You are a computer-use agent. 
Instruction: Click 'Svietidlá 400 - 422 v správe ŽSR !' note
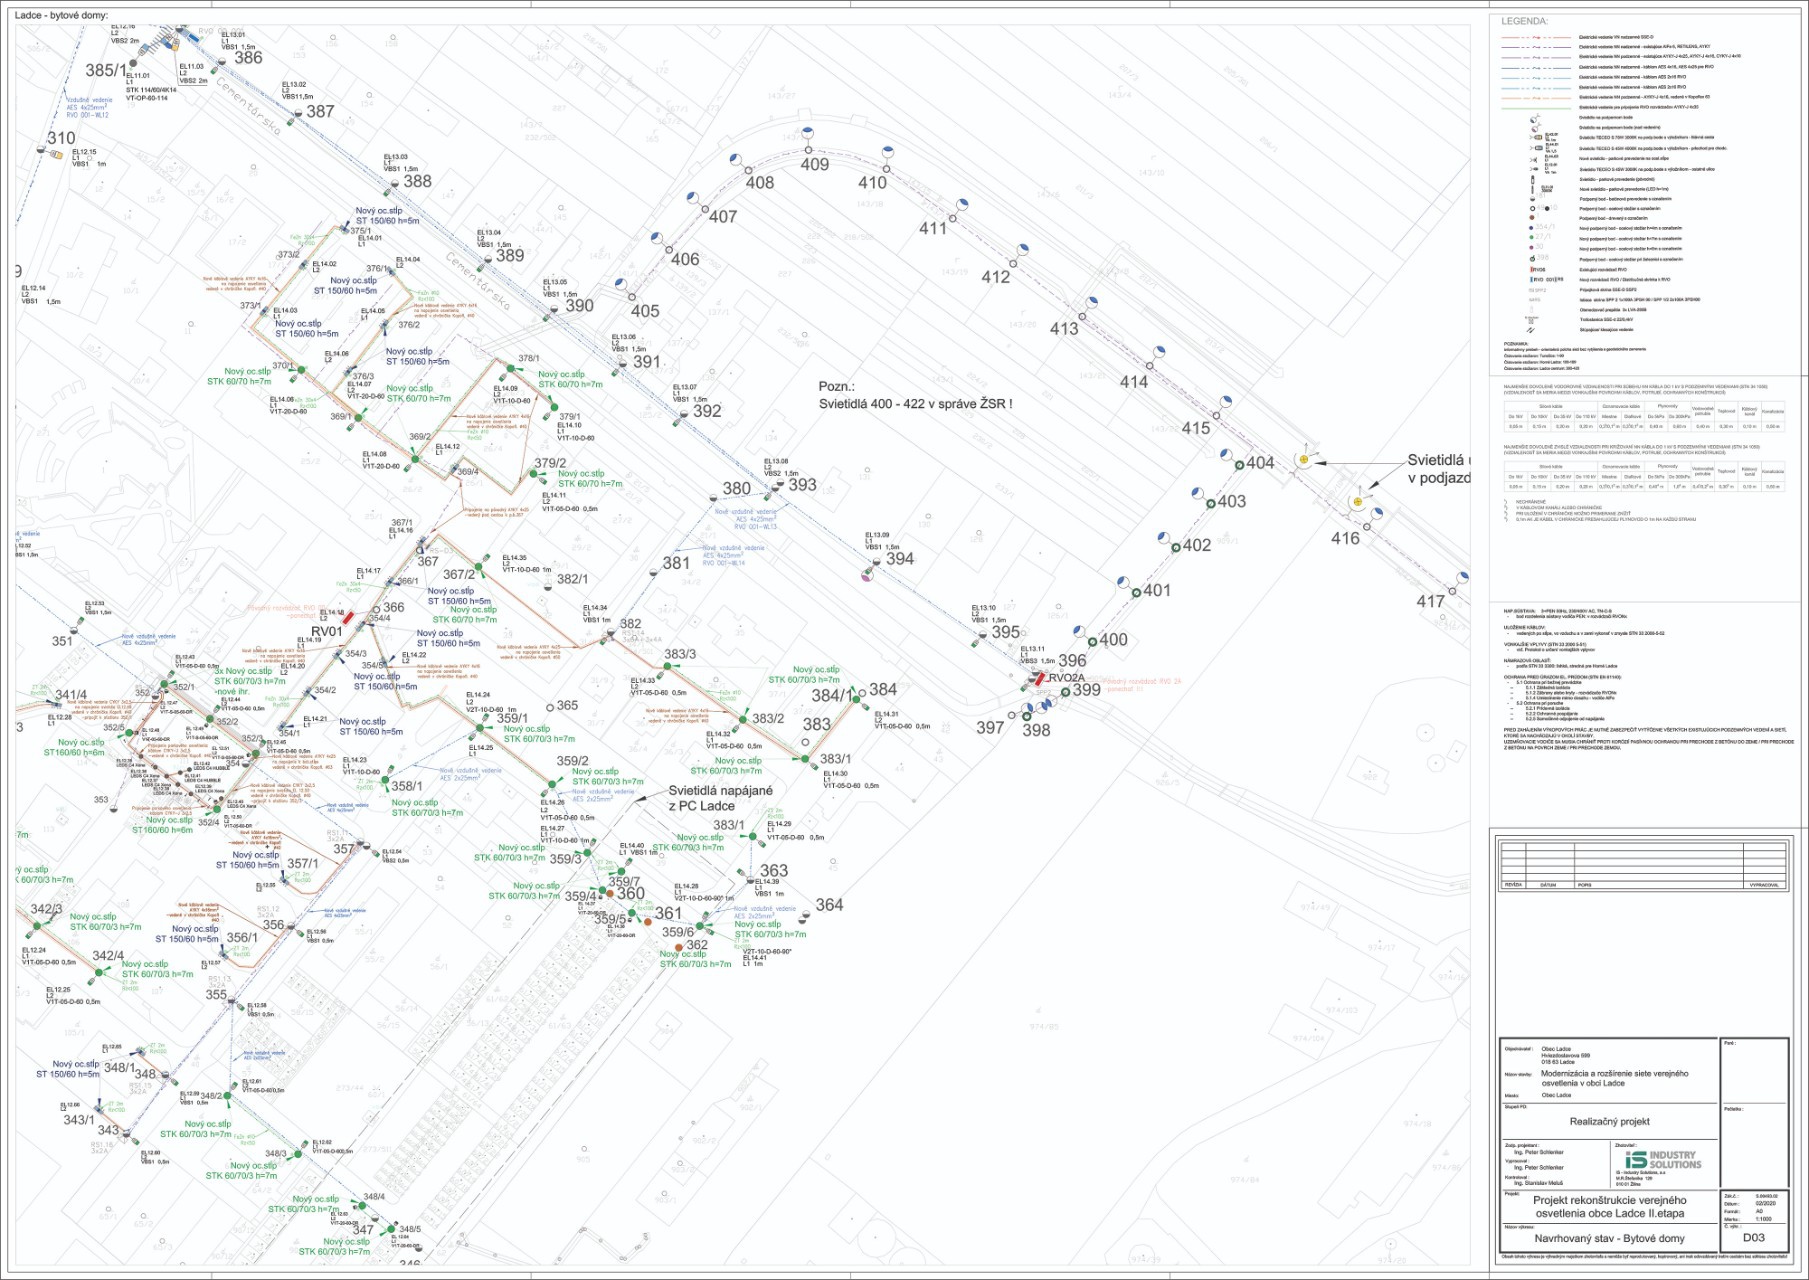point(915,404)
